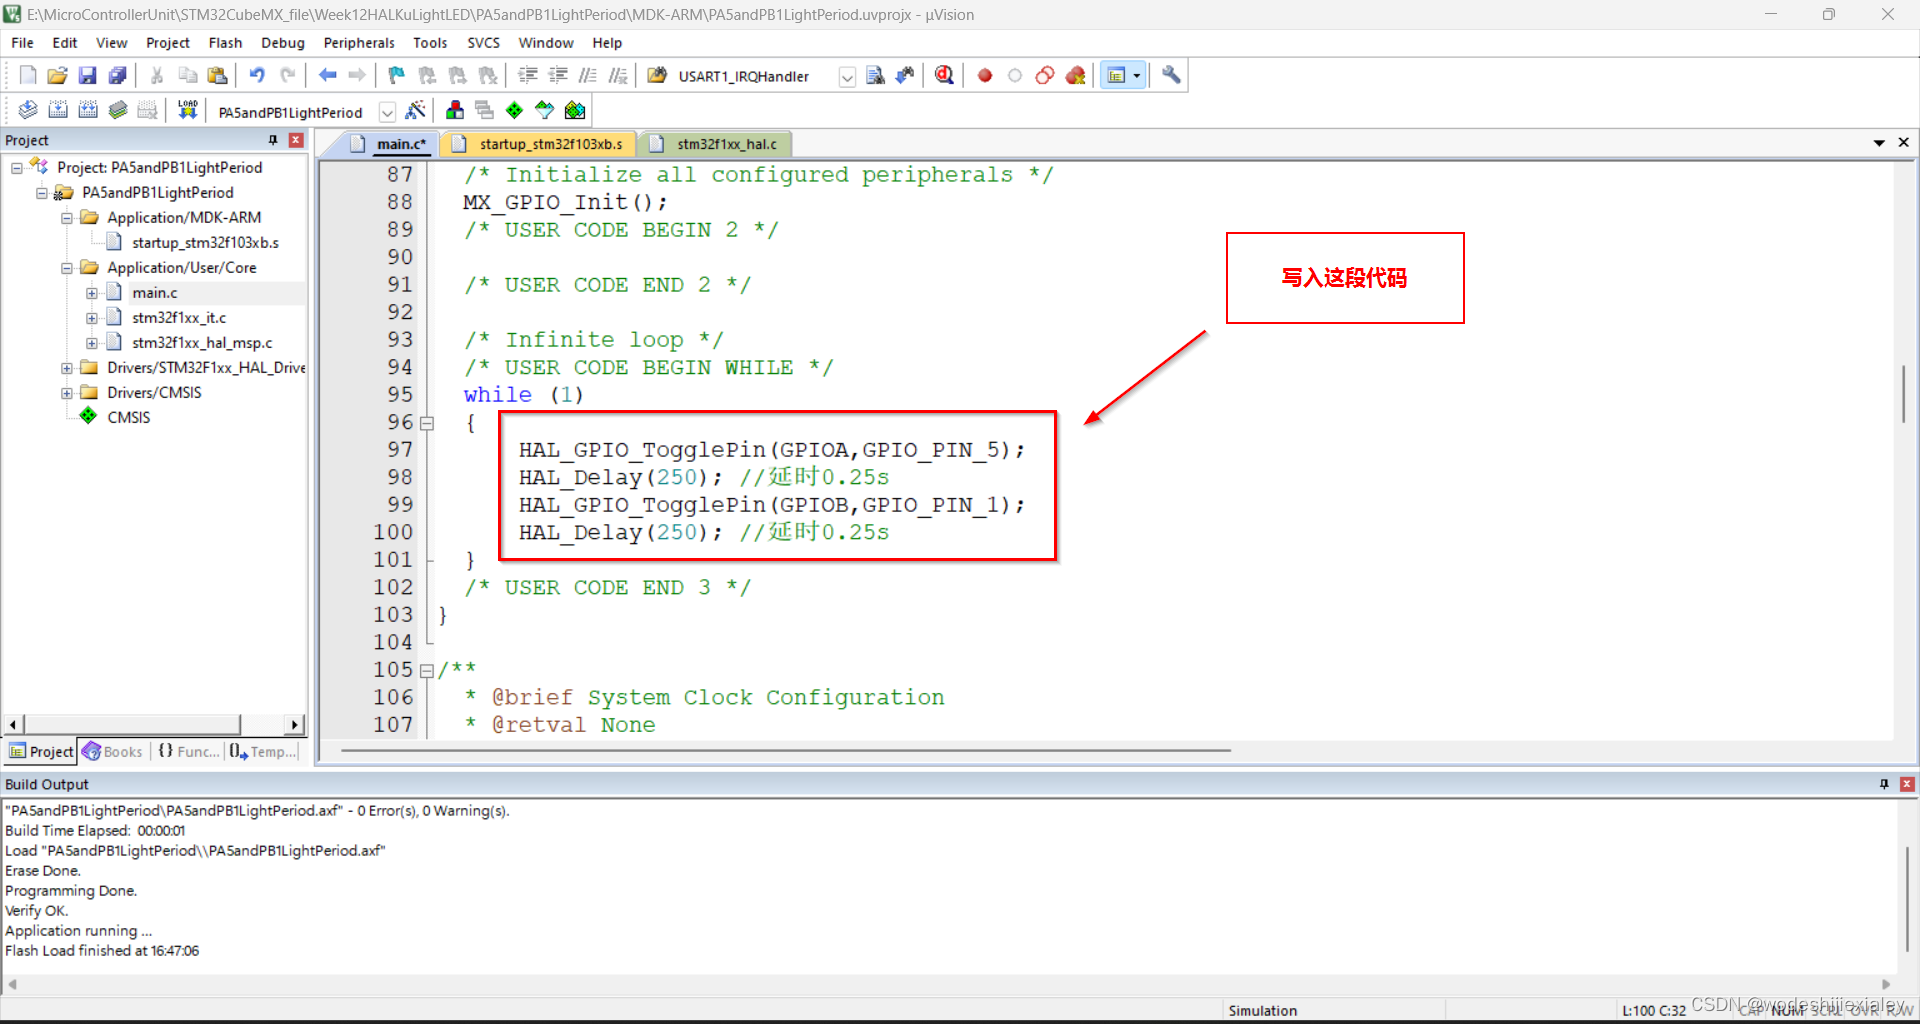Open the Select Software Packs icon
This screenshot has height=1024, width=1920.
click(x=544, y=110)
